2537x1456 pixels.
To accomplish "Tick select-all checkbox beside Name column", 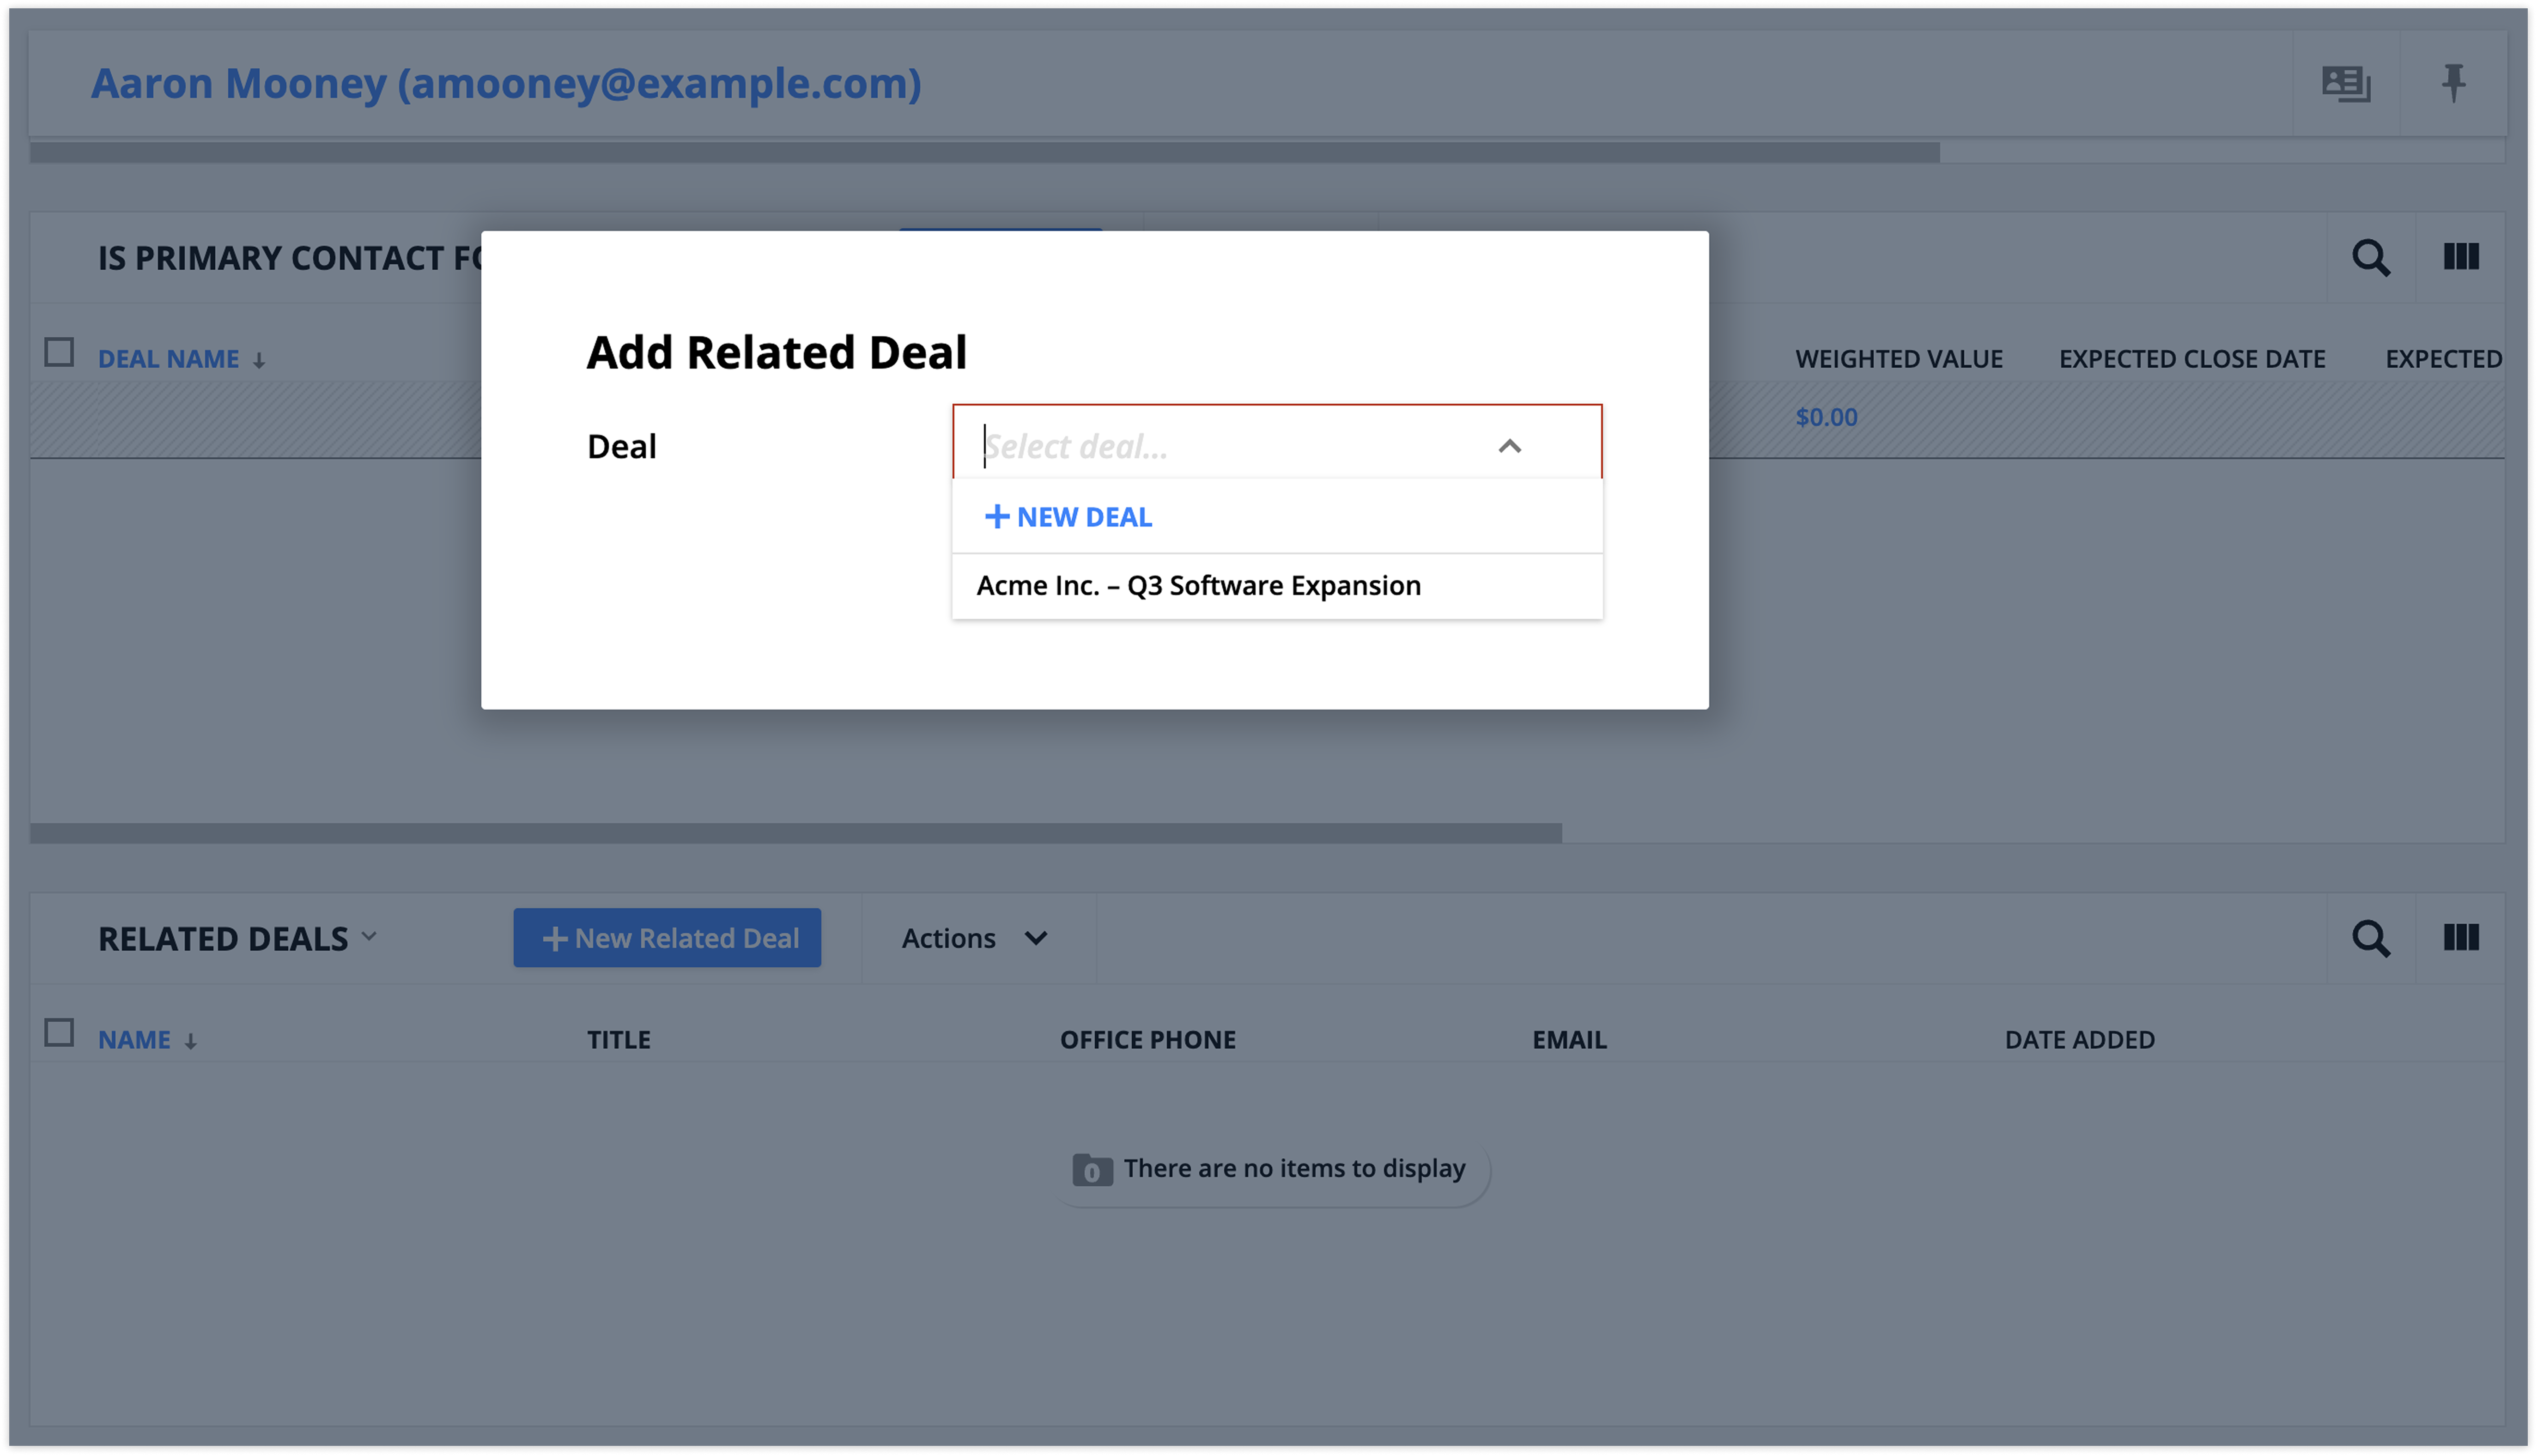I will [x=59, y=1033].
